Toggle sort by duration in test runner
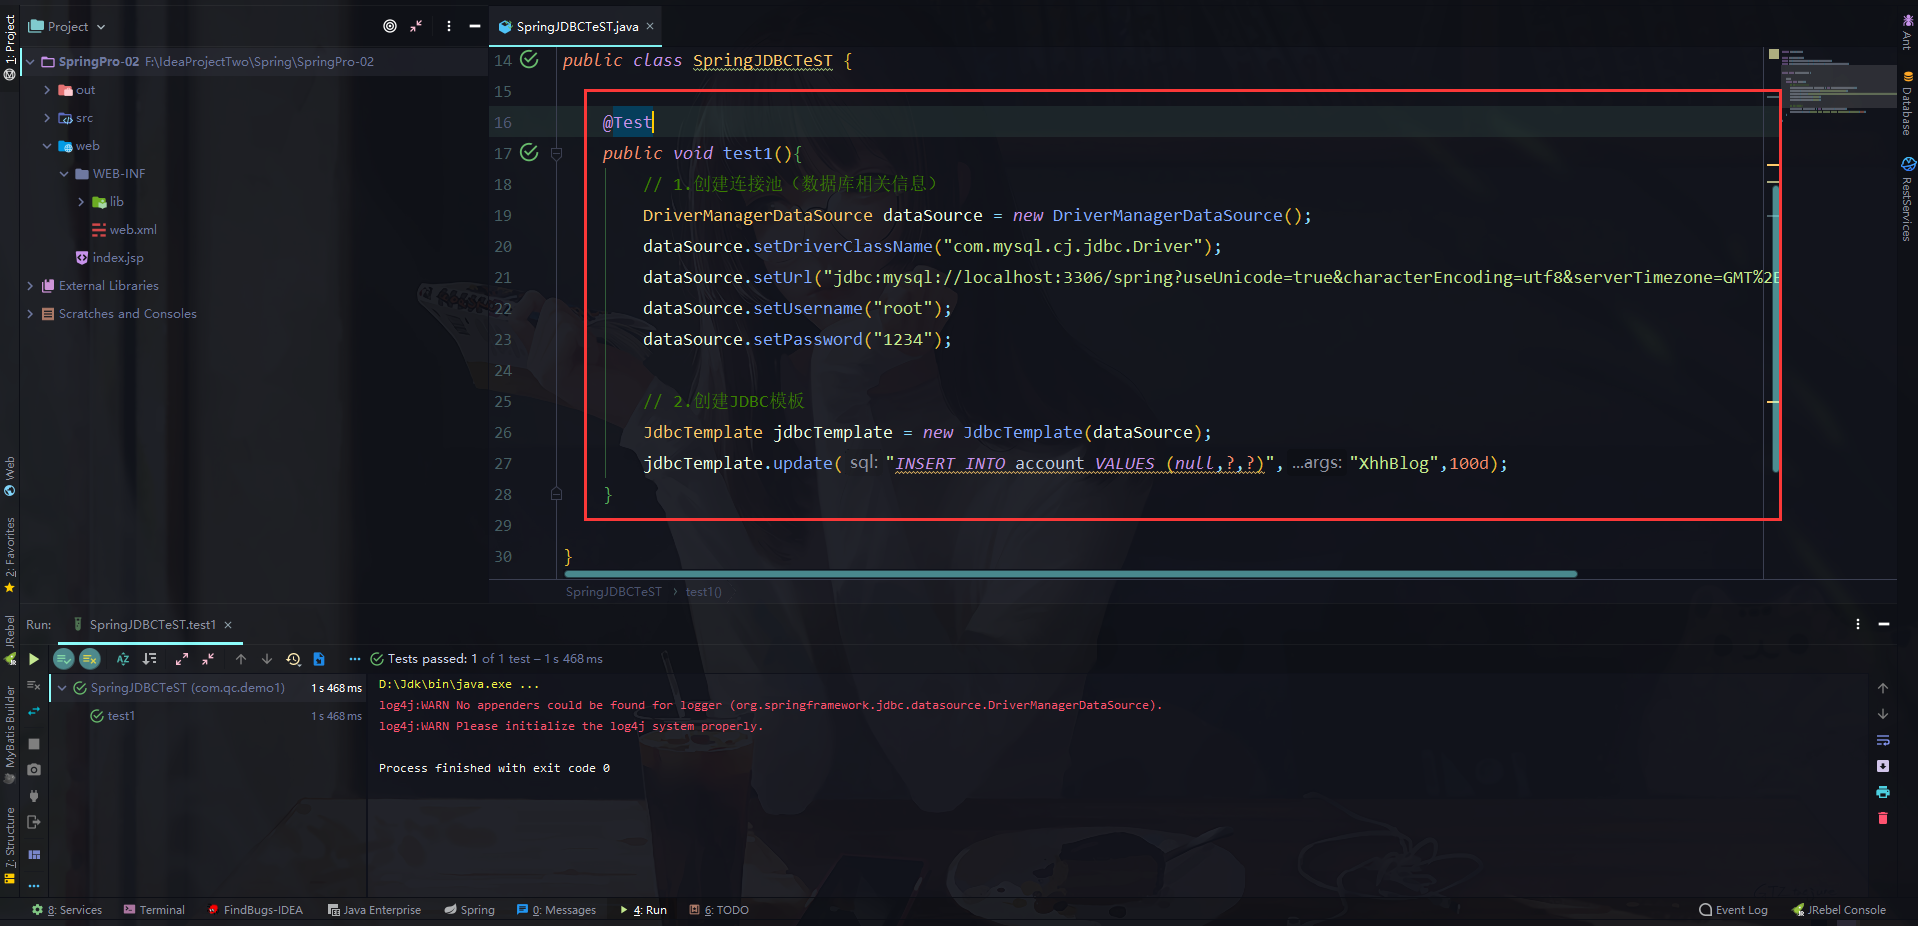 [x=150, y=659]
